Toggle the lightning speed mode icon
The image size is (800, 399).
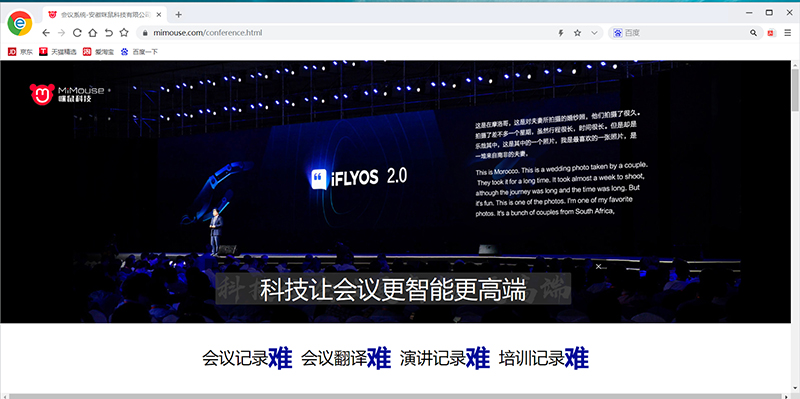(561, 33)
